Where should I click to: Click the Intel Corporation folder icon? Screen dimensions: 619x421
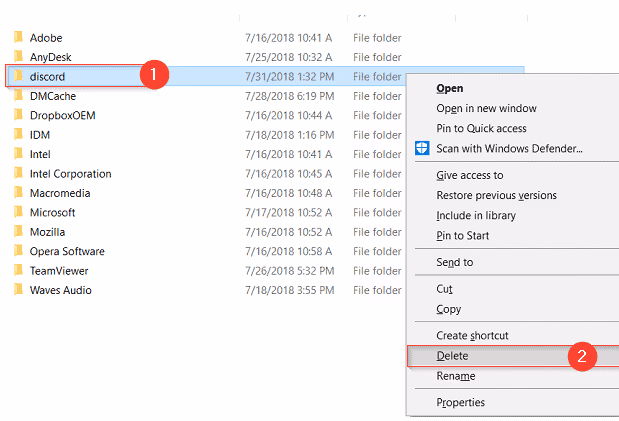click(18, 173)
